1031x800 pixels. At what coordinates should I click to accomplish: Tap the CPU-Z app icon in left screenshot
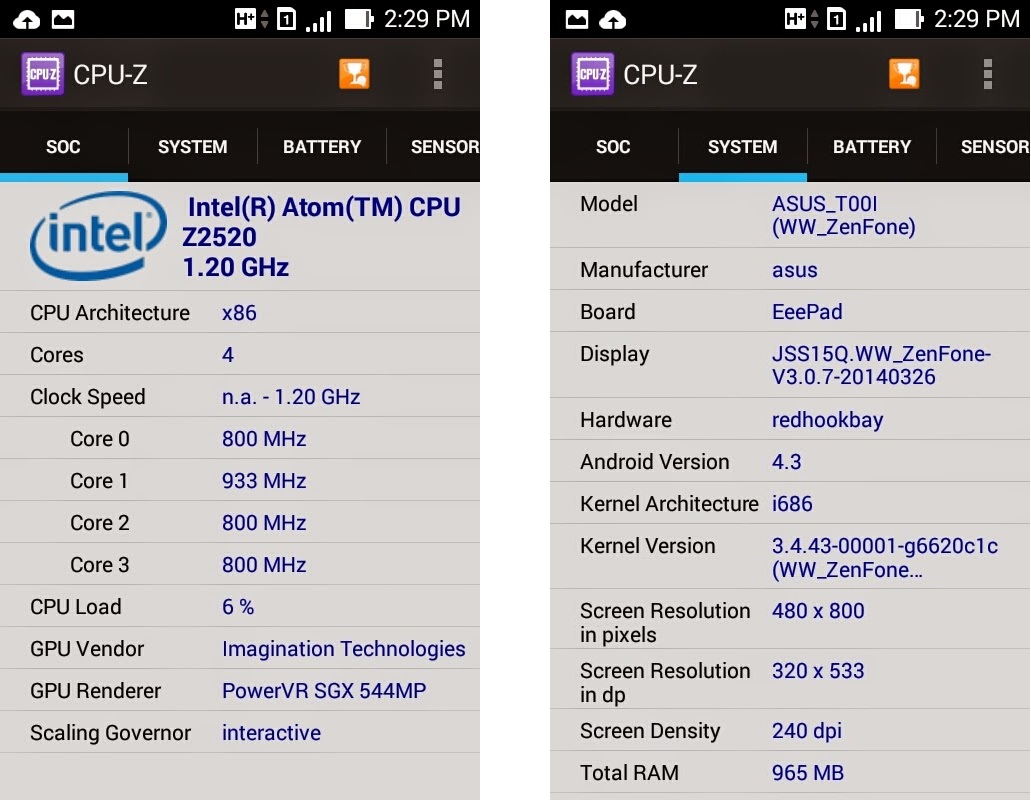[x=43, y=74]
